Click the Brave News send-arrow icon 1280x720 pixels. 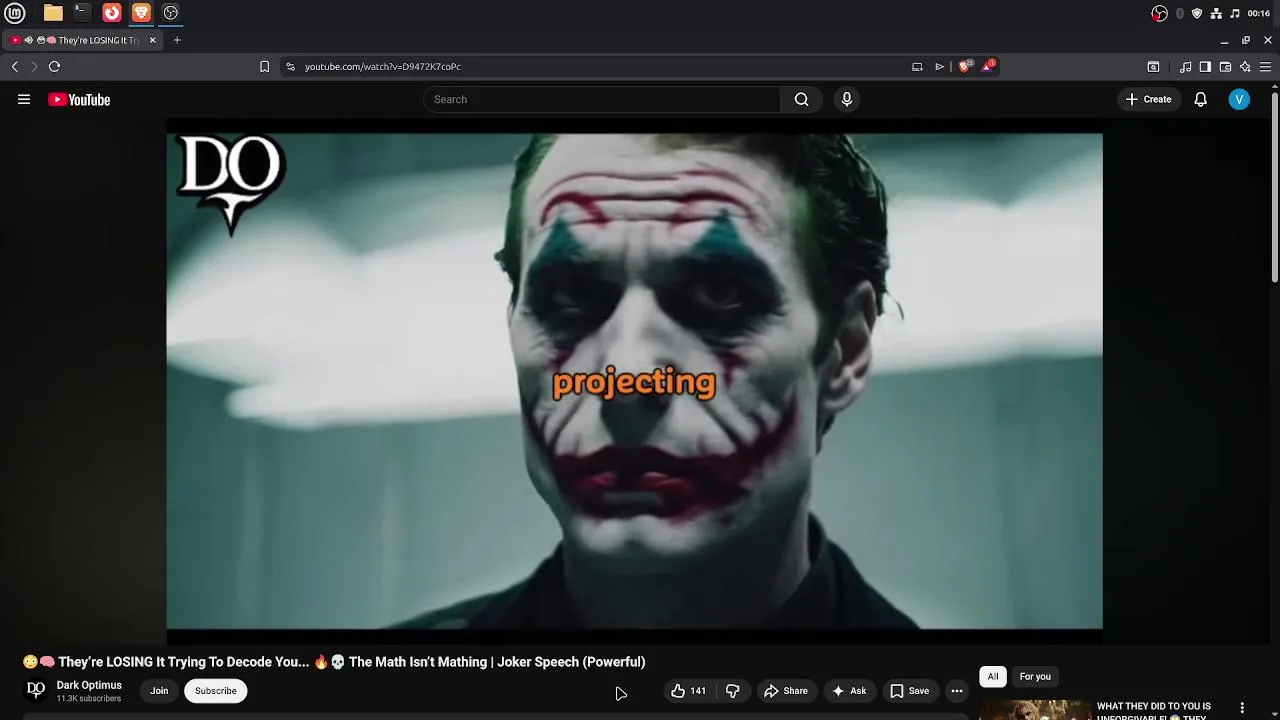pos(939,66)
